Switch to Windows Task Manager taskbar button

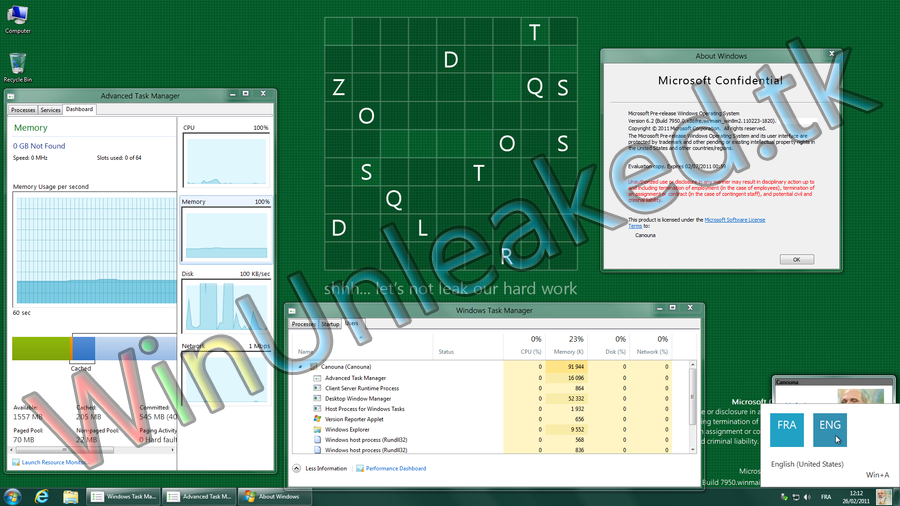(x=123, y=497)
